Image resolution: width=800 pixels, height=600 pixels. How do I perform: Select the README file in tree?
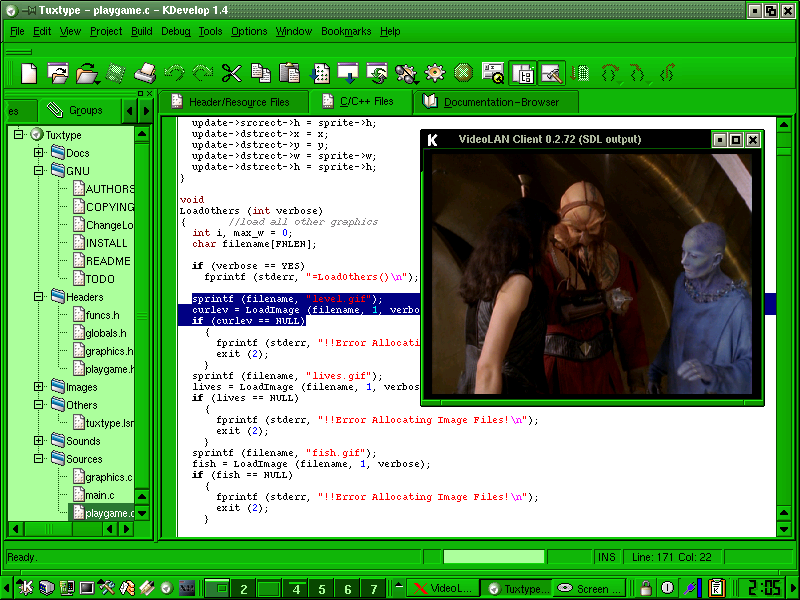tap(102, 261)
